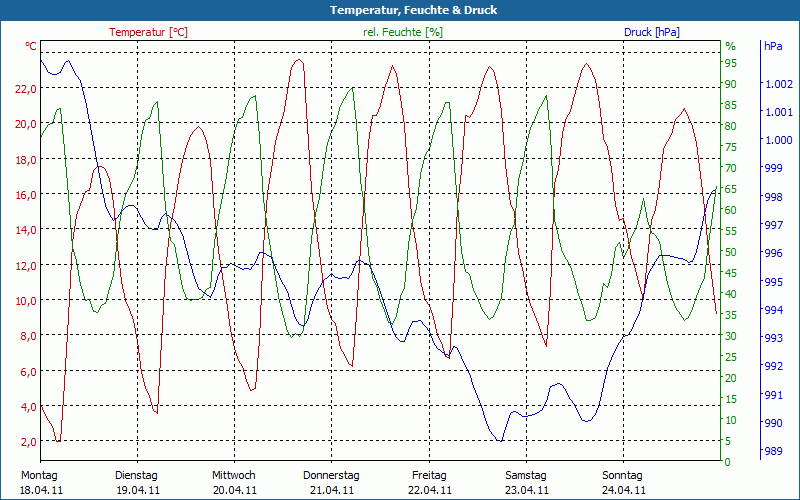This screenshot has width=800, height=500.
Task: Click the '14,0' temperature tick label
Action: 27,230
